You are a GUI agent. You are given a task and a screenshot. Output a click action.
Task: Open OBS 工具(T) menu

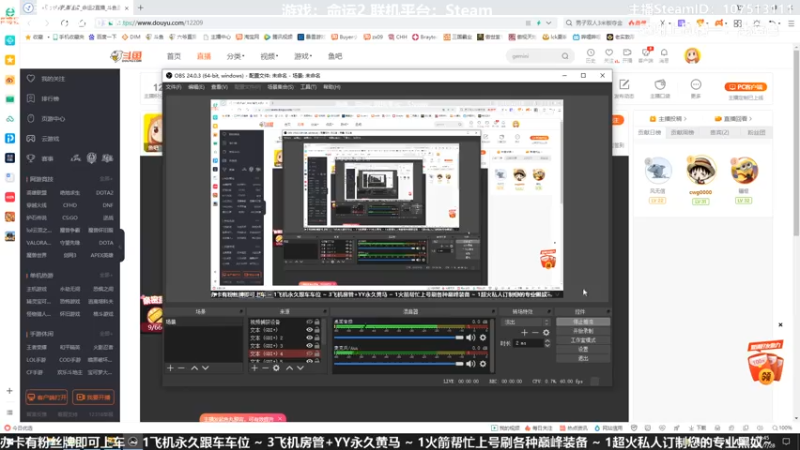[x=308, y=87]
